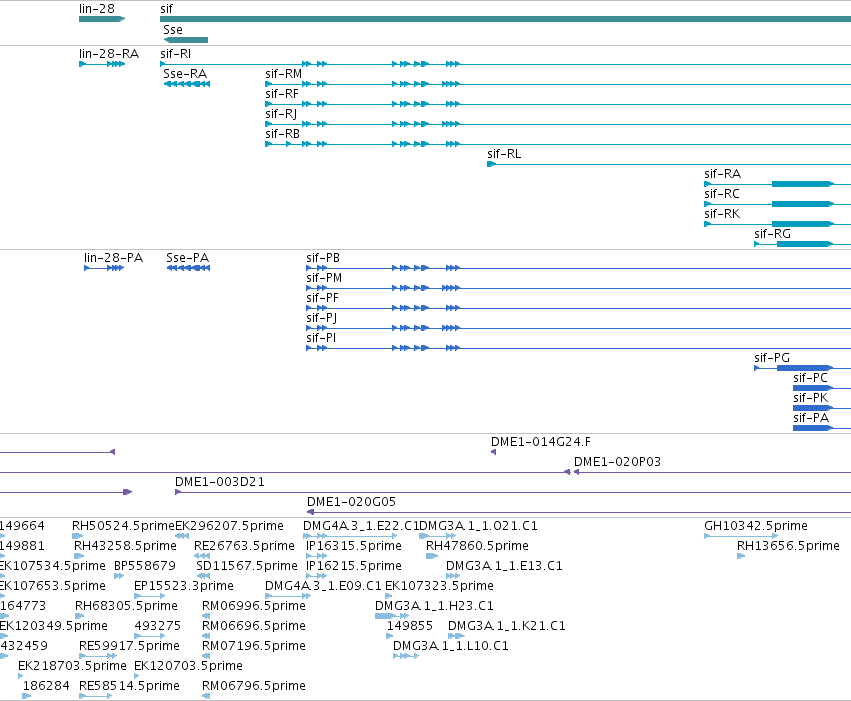Select the sif-PG protein feature
851x701 pixels.
802,368
